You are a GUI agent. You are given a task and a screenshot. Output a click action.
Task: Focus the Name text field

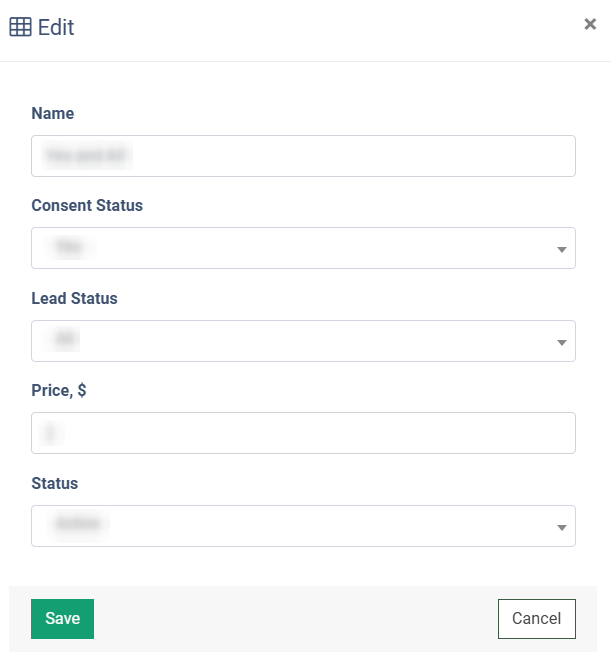(303, 156)
